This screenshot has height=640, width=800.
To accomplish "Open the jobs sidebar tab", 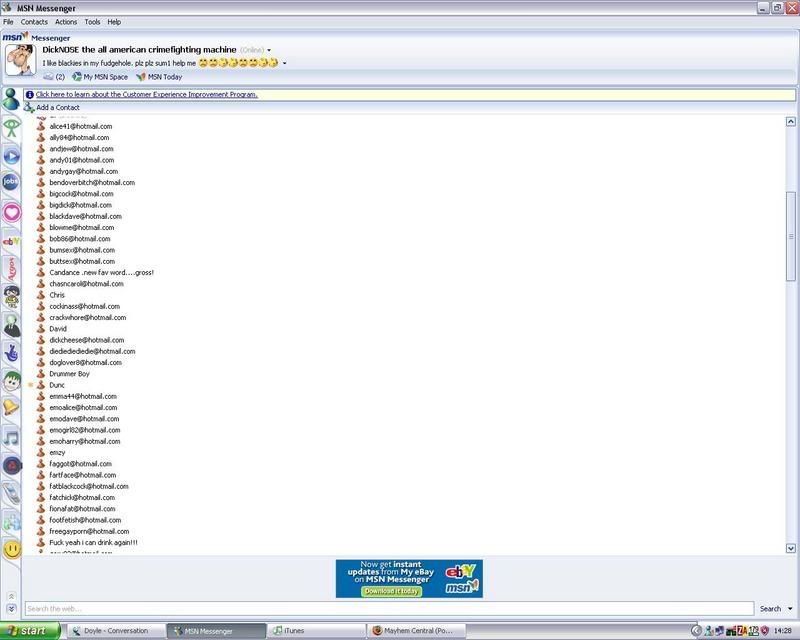I will [x=11, y=181].
